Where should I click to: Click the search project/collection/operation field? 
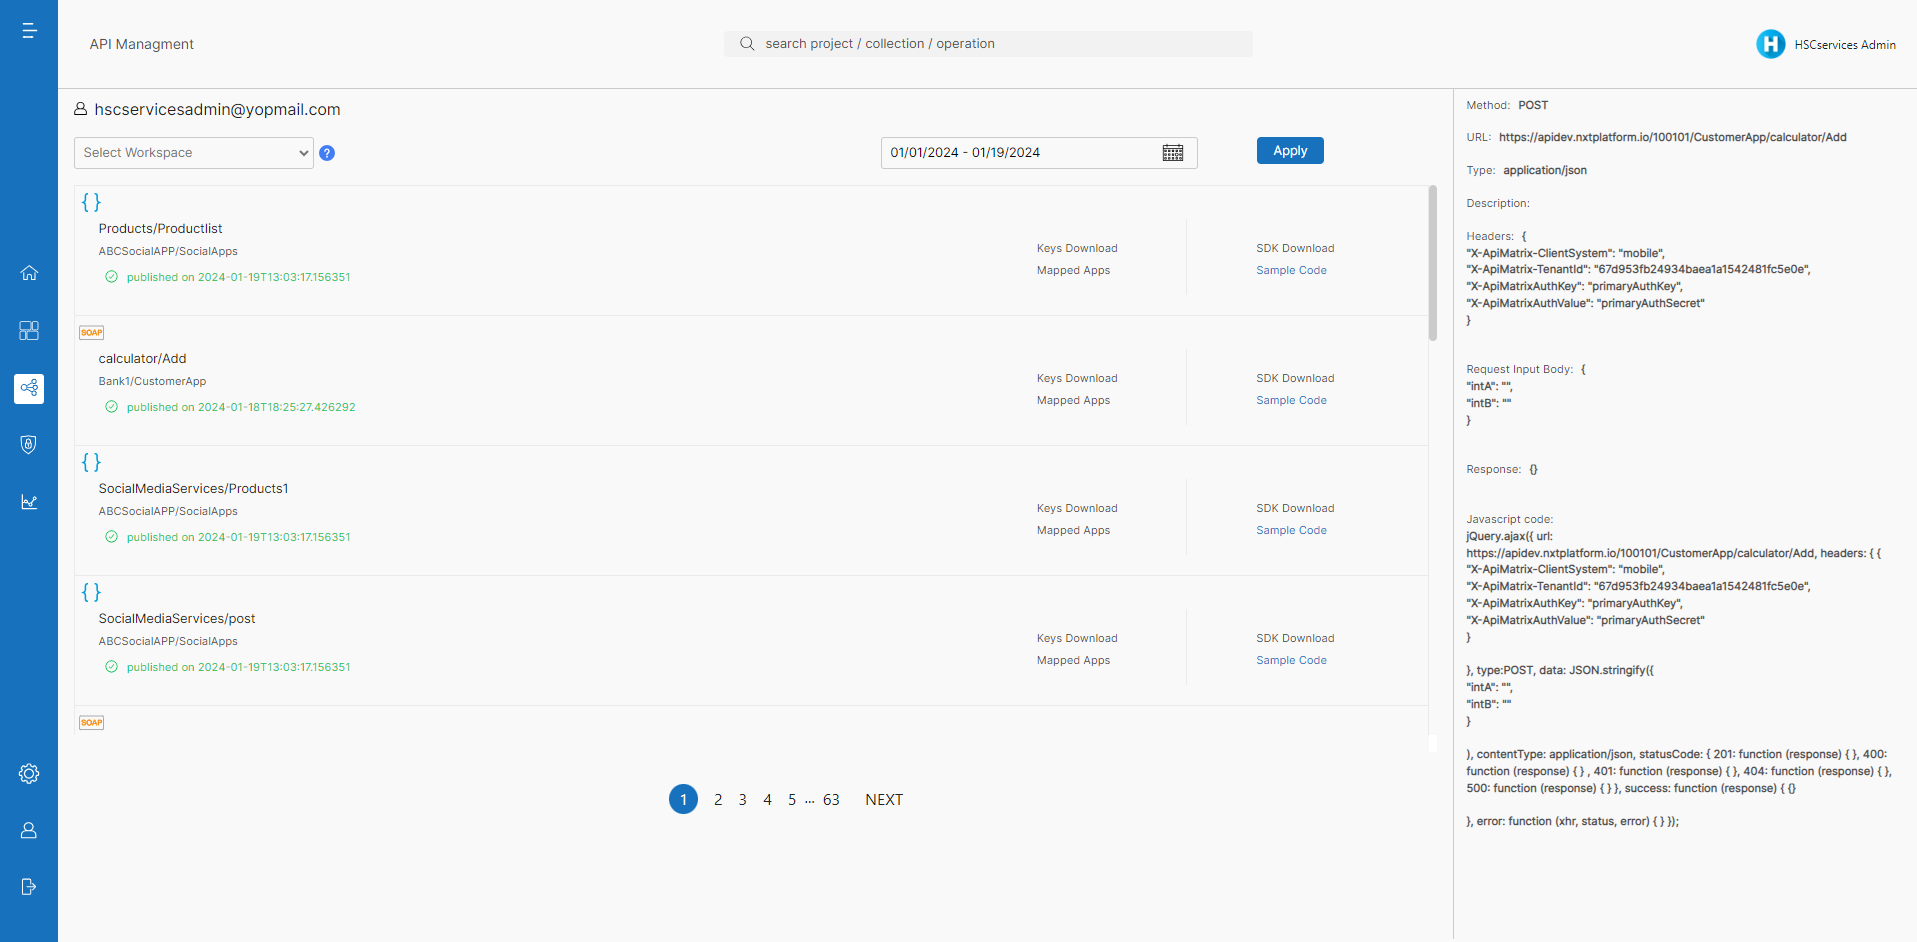(988, 44)
